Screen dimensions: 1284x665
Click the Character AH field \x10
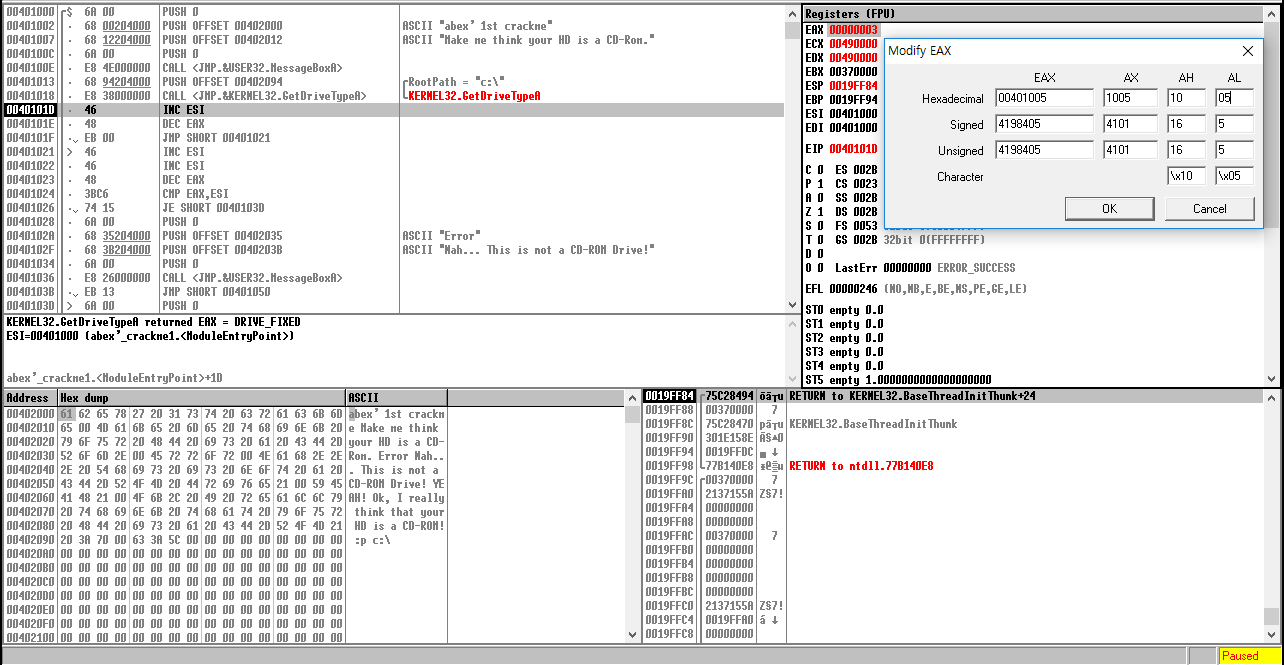pos(1186,176)
